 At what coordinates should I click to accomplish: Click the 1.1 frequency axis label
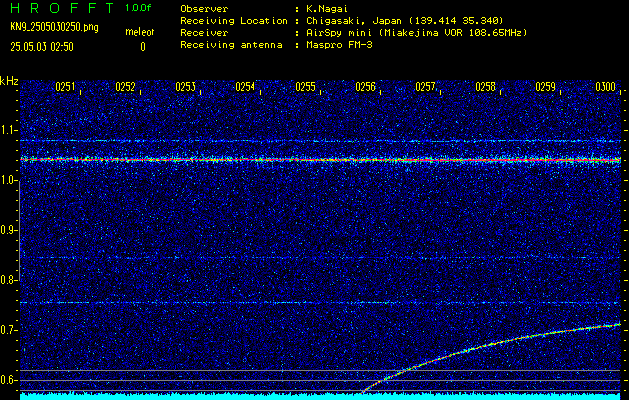tap(8, 130)
